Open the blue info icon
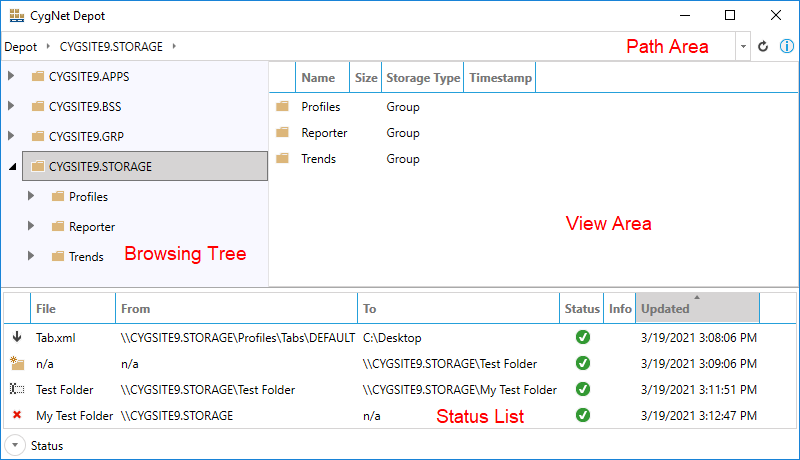 (x=787, y=46)
